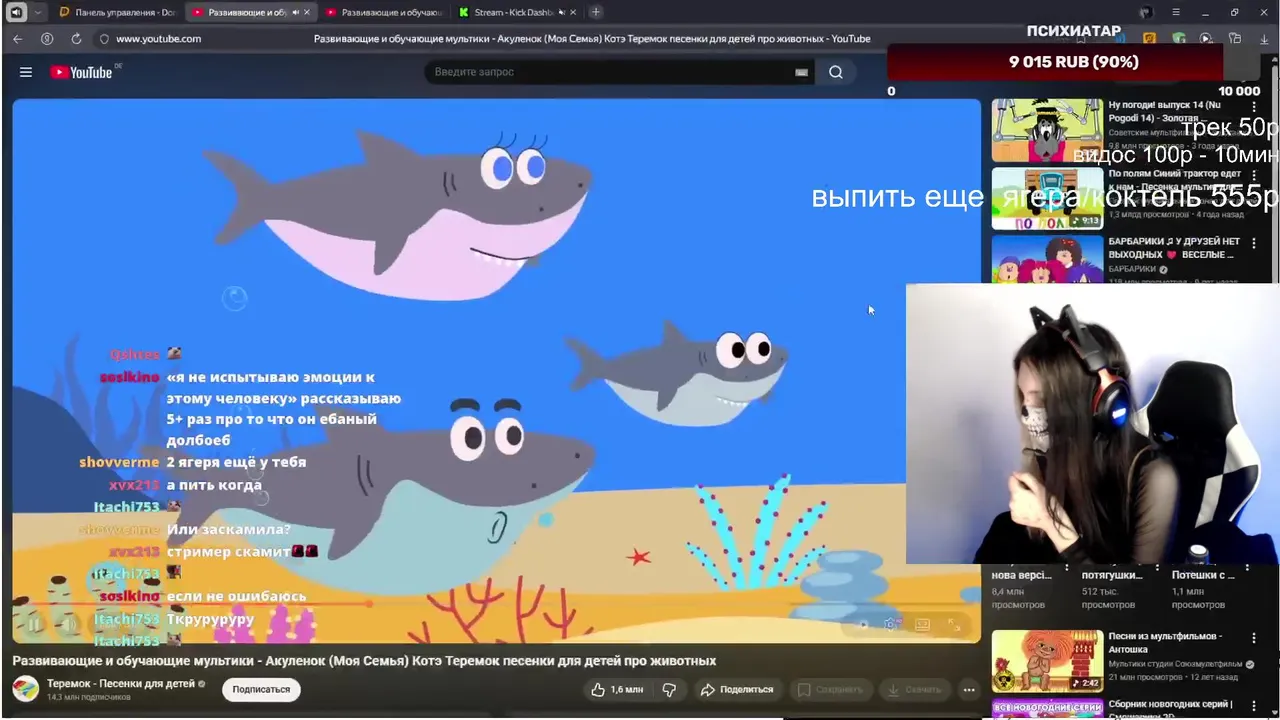Click the magnifier search button
Screen dimensions: 1280x720
pyautogui.click(x=836, y=72)
